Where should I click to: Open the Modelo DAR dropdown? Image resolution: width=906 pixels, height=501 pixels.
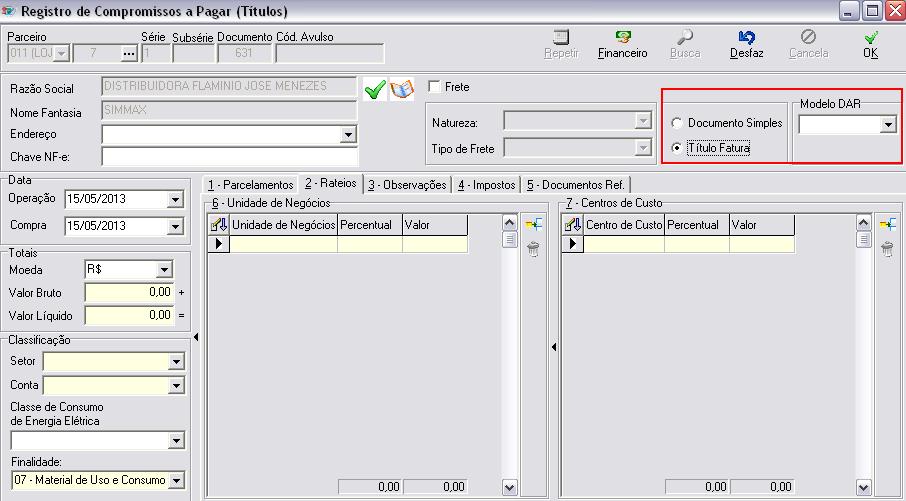click(887, 125)
